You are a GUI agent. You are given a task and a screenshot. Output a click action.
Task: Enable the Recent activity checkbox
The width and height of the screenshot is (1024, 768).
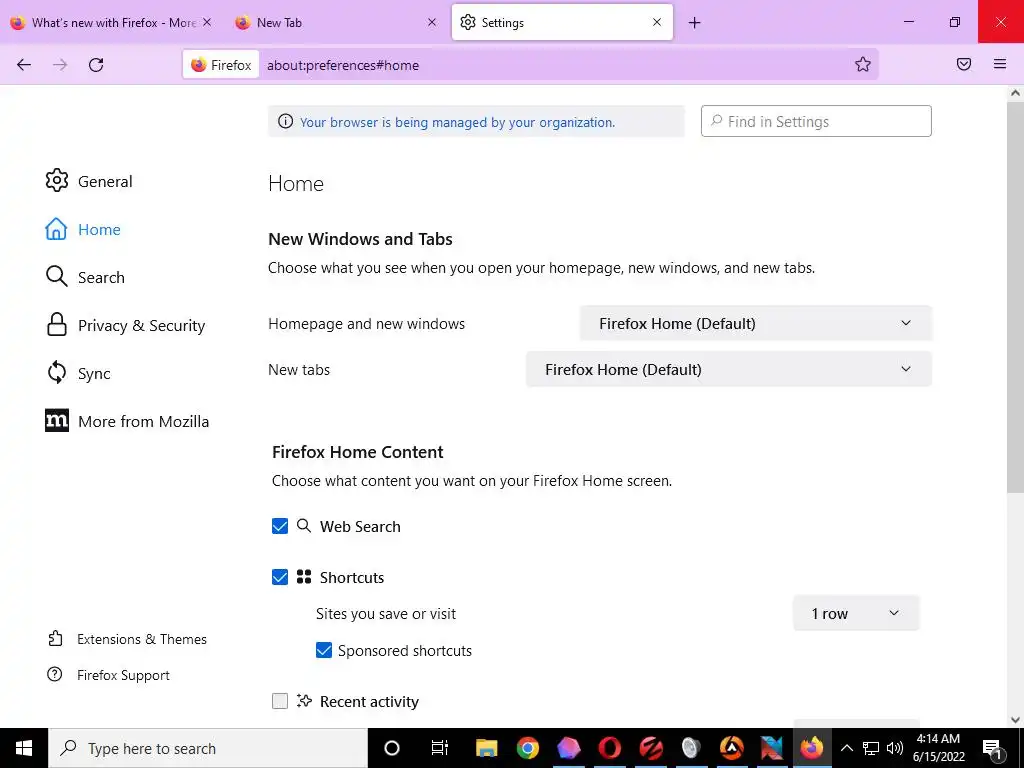pyautogui.click(x=280, y=701)
